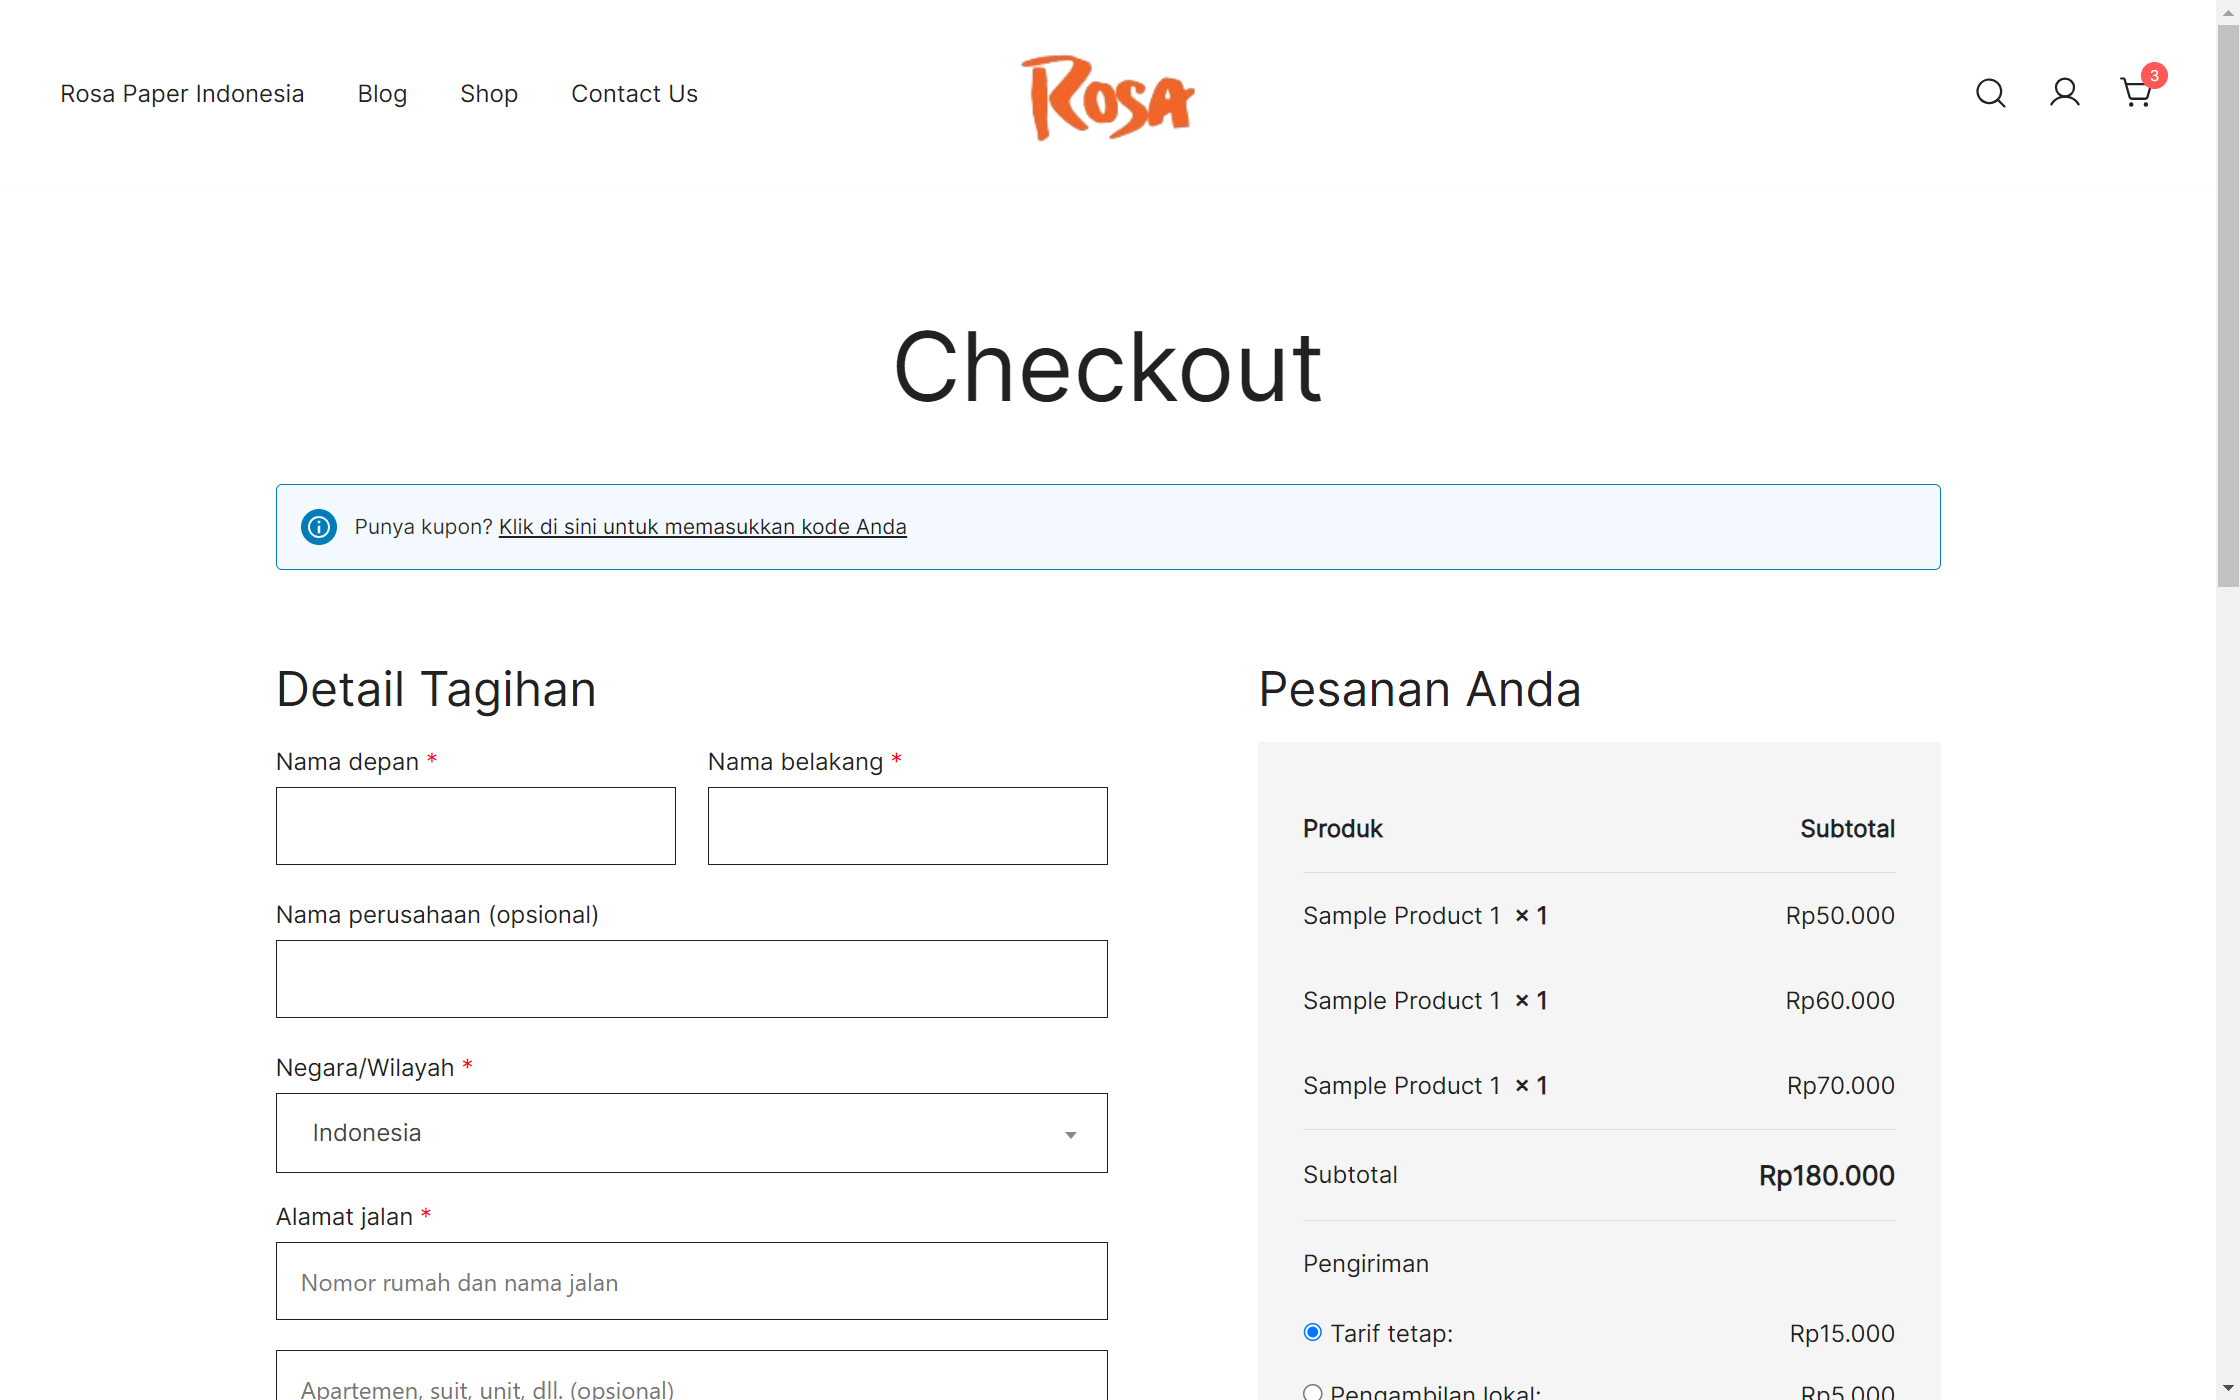Click the apartment, suite, unit field
Screen dimensions: 2240x1400
[x=691, y=1380]
